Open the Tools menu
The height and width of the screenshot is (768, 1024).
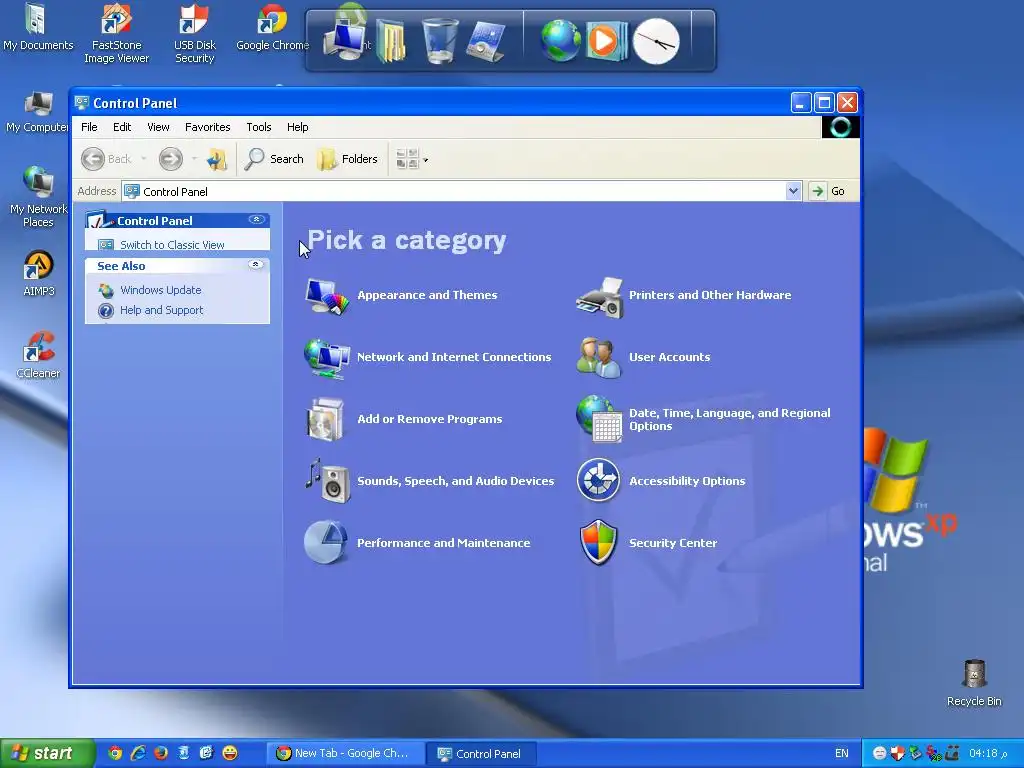click(259, 127)
